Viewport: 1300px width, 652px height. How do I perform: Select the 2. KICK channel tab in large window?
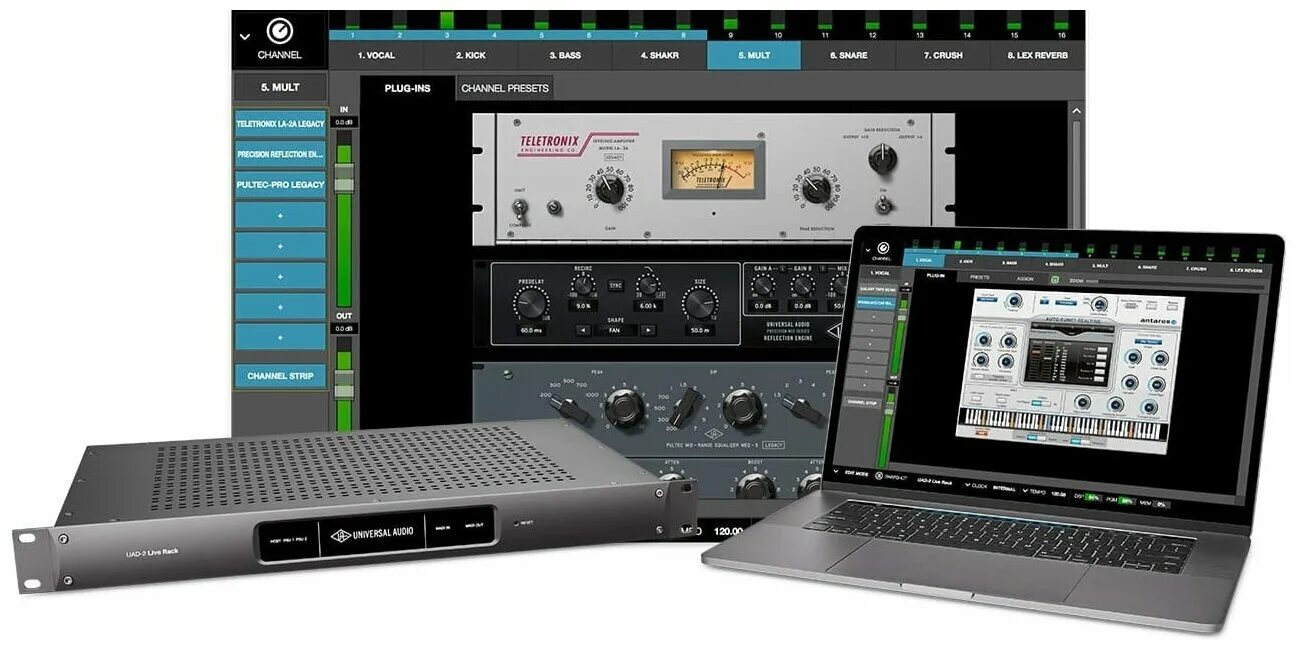tap(470, 55)
